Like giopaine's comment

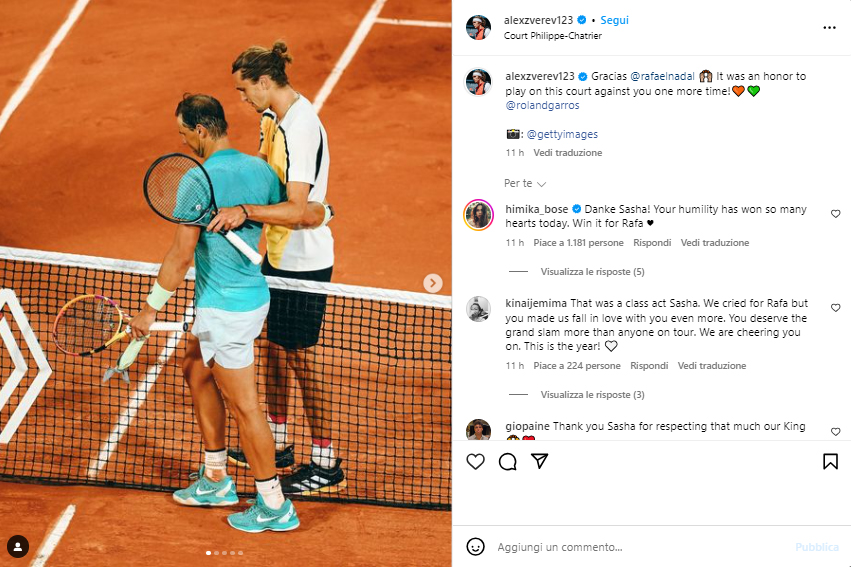tap(836, 432)
